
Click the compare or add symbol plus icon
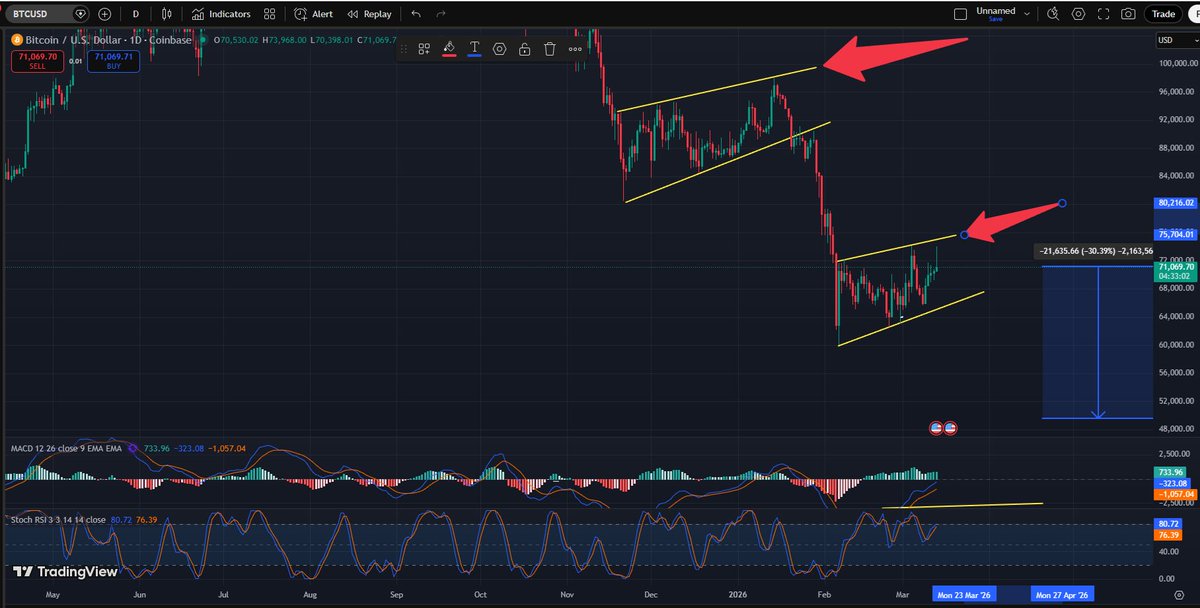(x=104, y=14)
